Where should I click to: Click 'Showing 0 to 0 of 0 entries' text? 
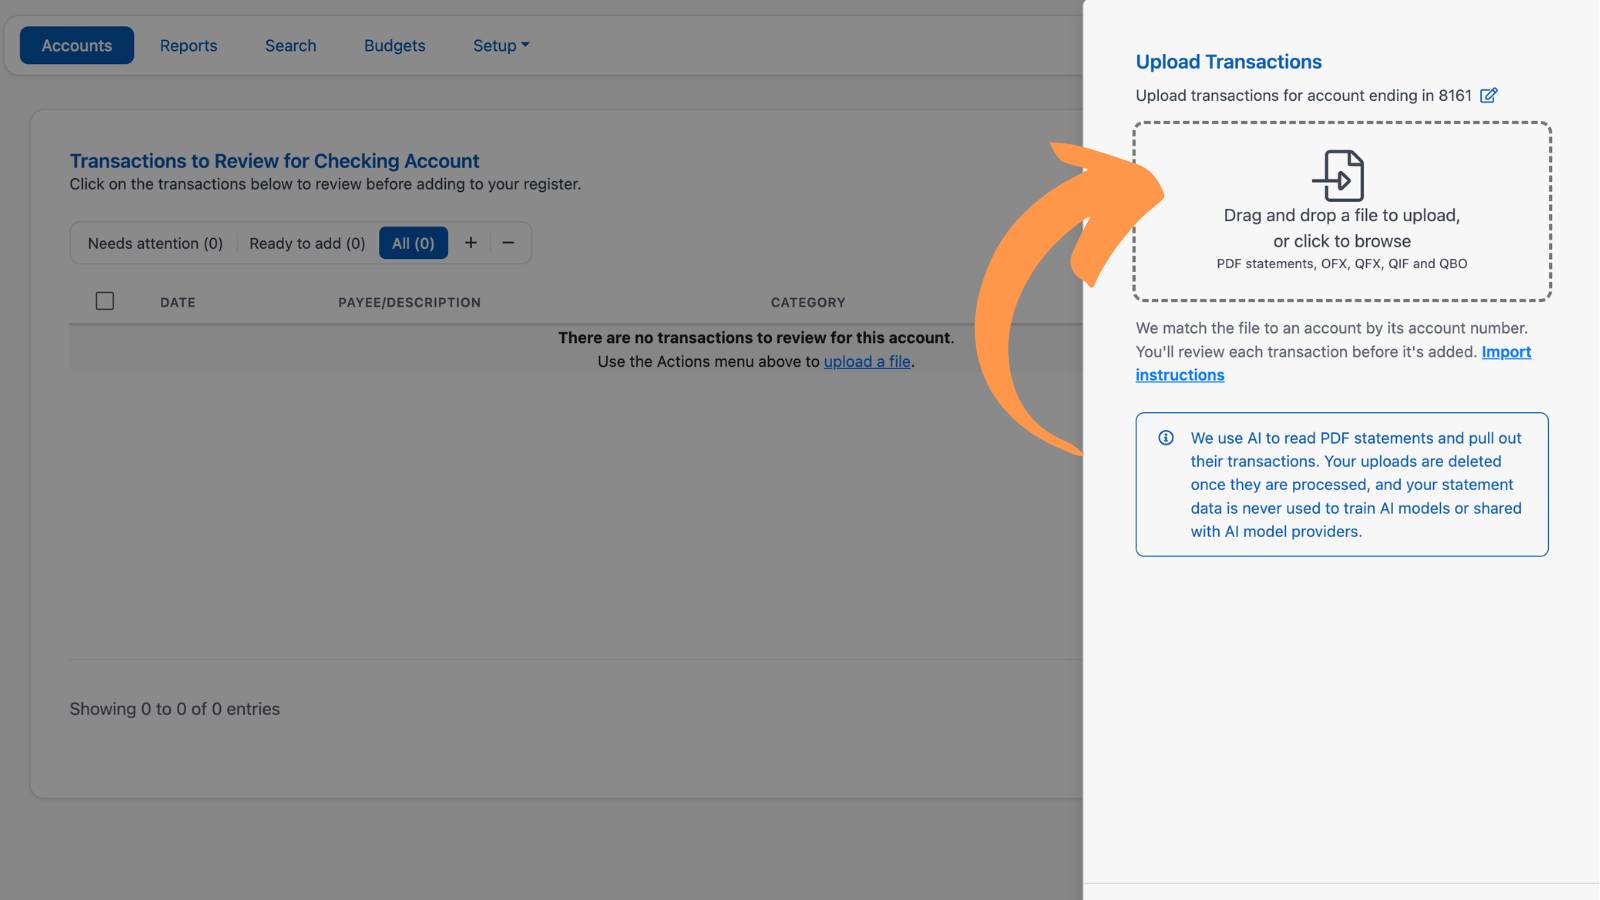(174, 709)
